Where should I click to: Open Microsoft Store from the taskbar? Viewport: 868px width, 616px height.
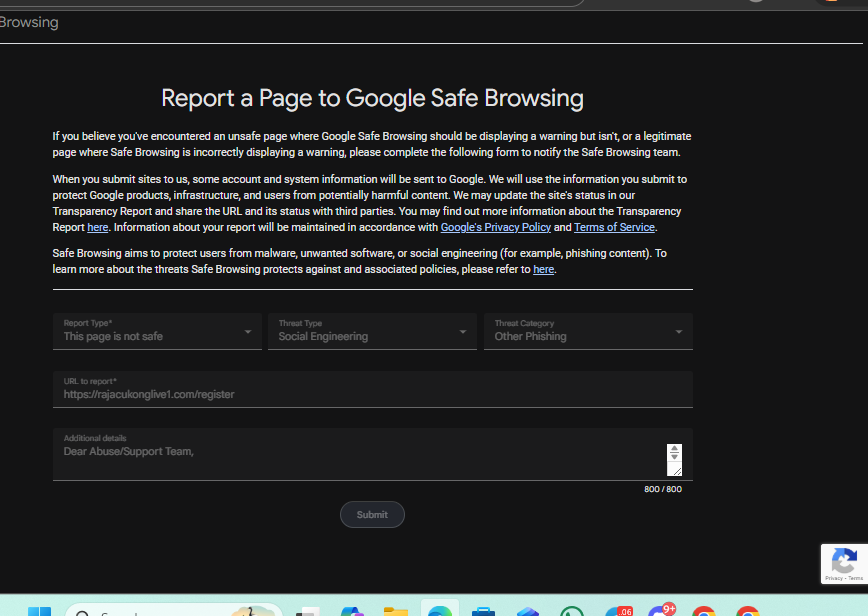pyautogui.click(x=483, y=611)
